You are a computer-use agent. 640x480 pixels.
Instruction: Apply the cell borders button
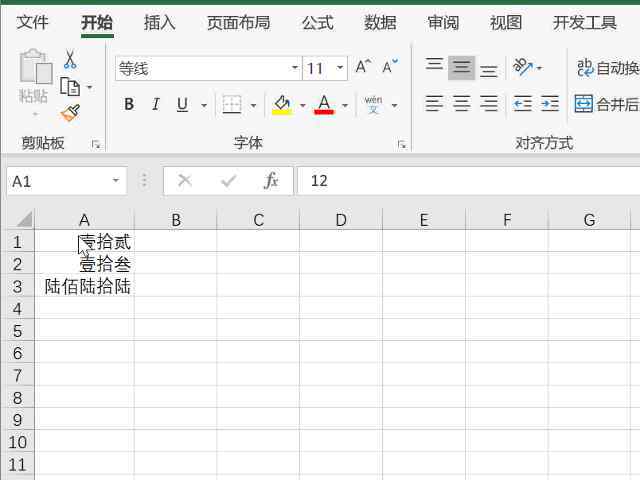pos(231,104)
